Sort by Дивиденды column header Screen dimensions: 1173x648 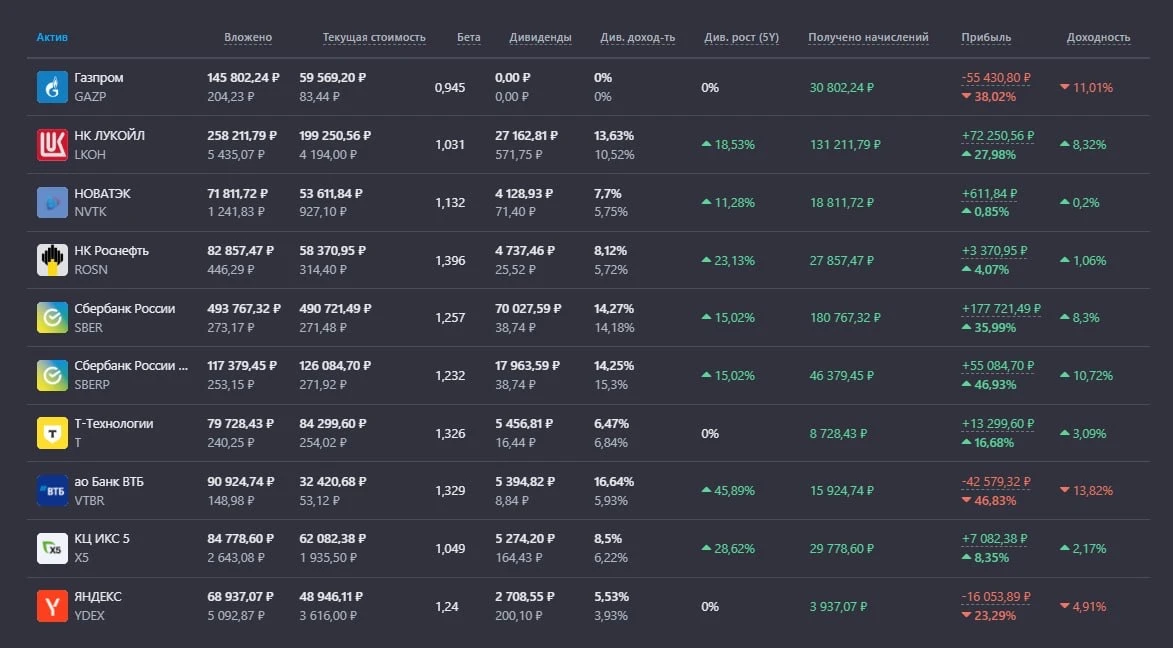[540, 37]
